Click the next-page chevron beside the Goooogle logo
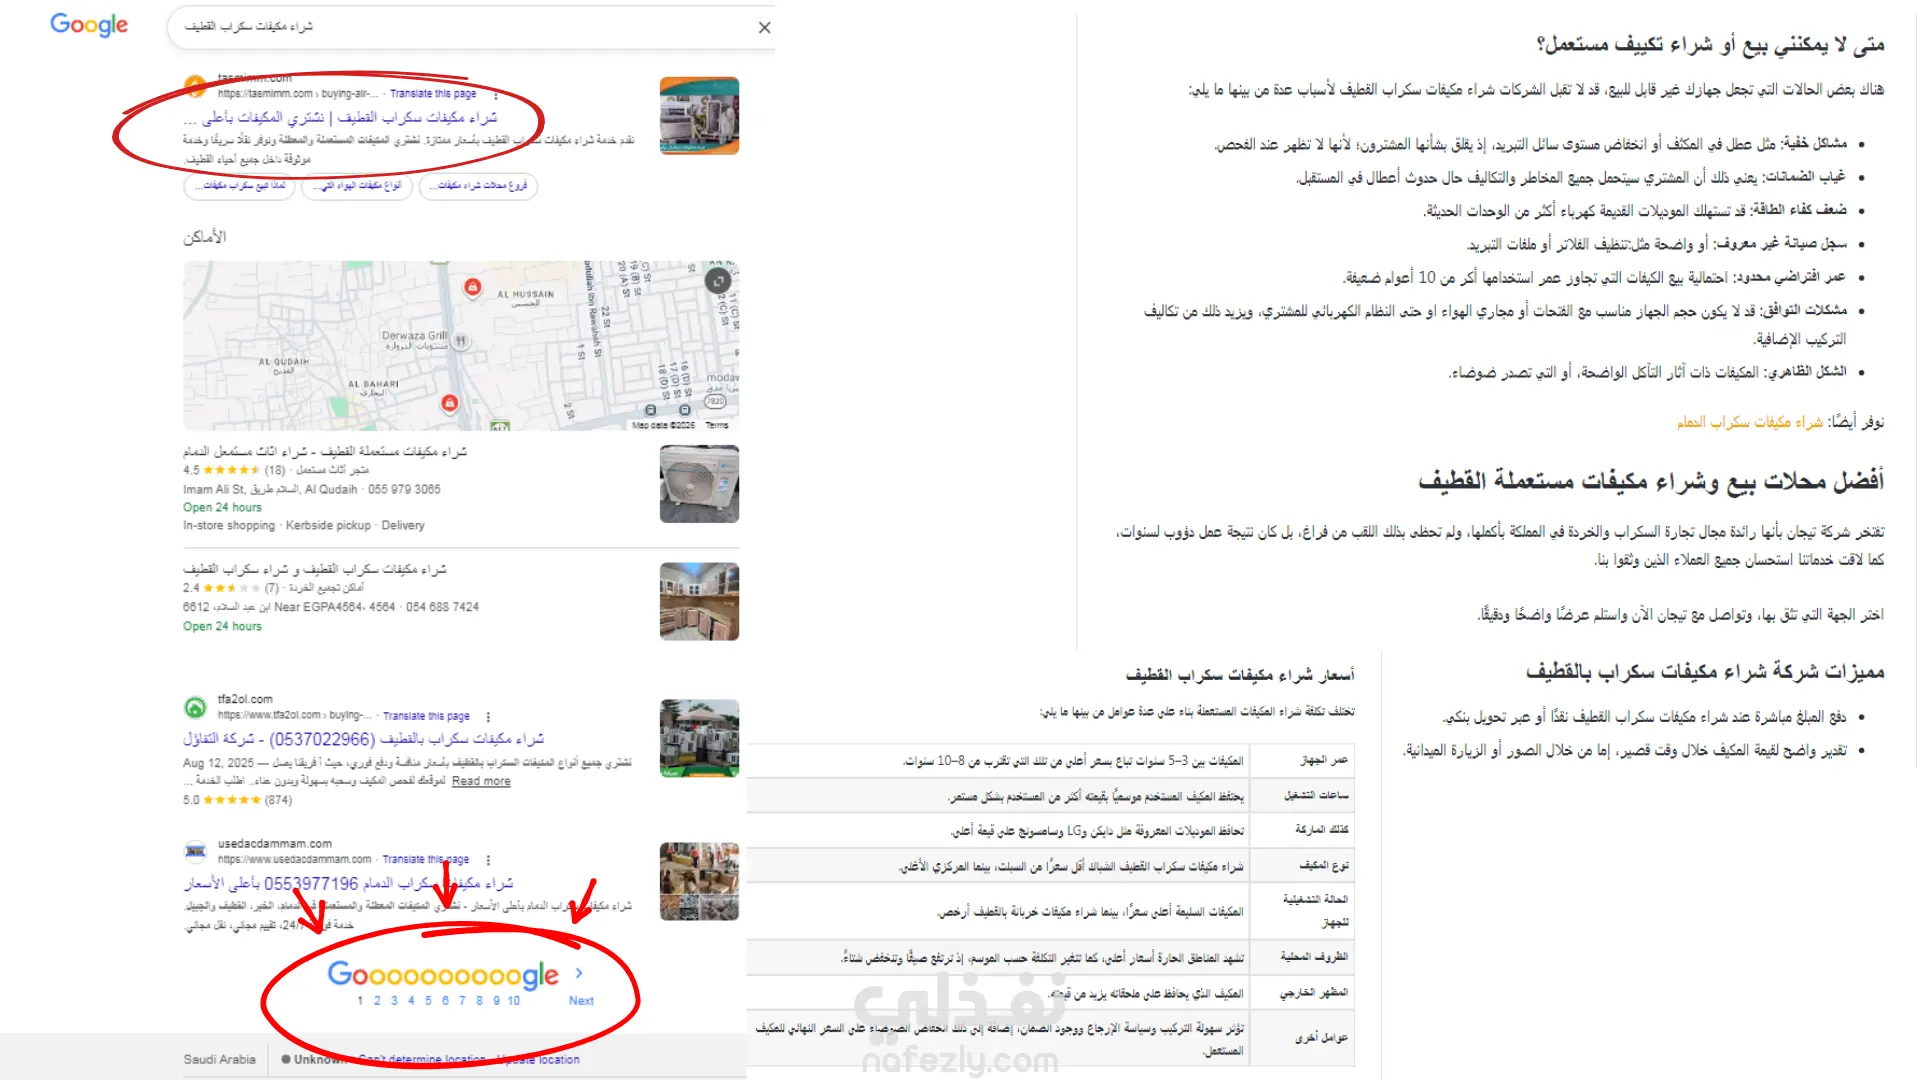The height and width of the screenshot is (1080, 1920). (579, 973)
